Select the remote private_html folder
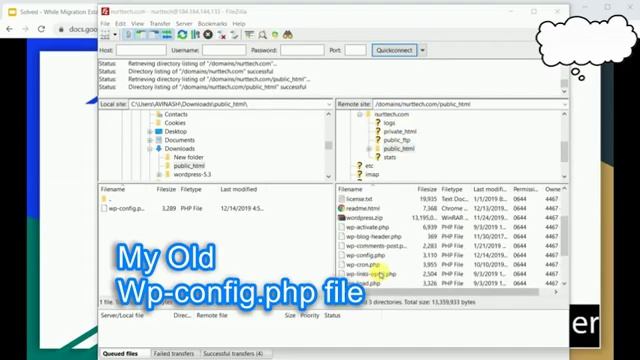640x360 pixels. [x=400, y=131]
